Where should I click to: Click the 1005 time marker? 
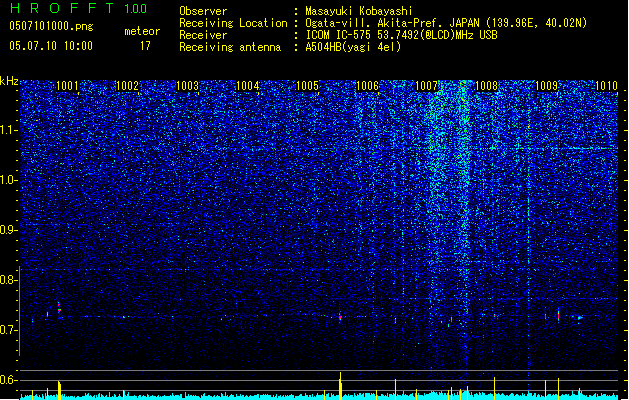point(307,86)
